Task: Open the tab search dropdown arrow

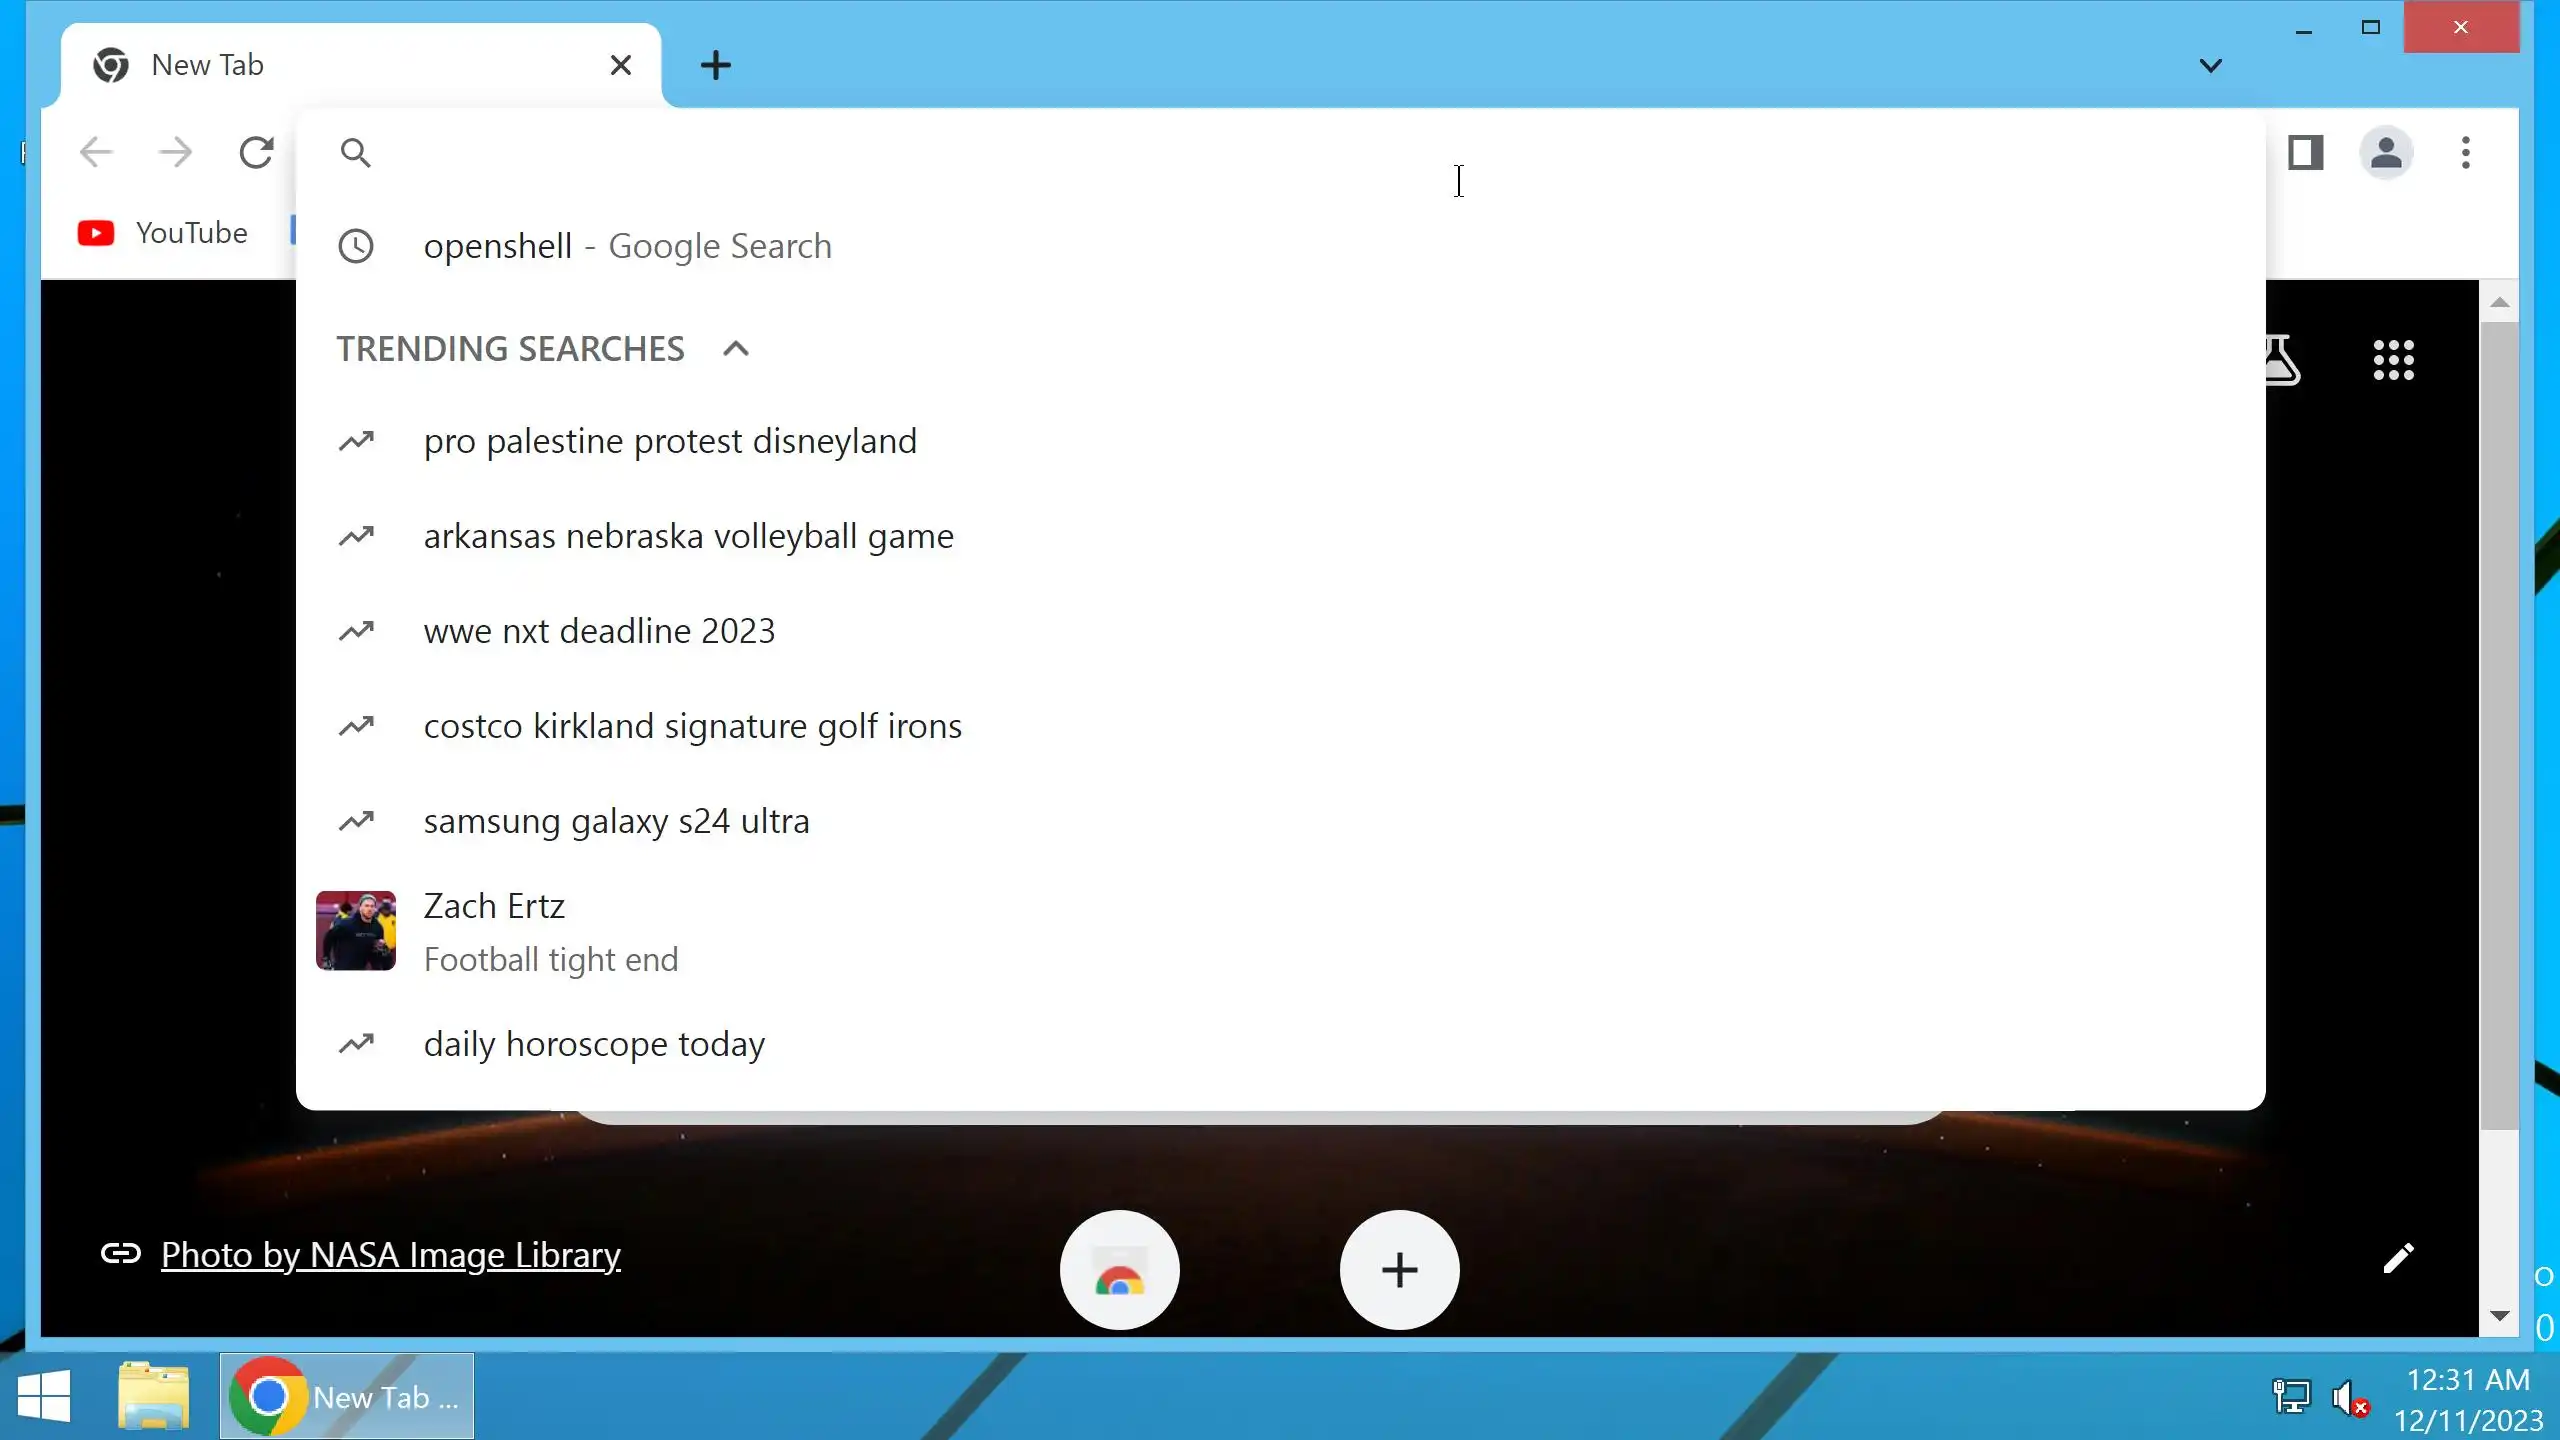Action: pyautogui.click(x=2210, y=66)
